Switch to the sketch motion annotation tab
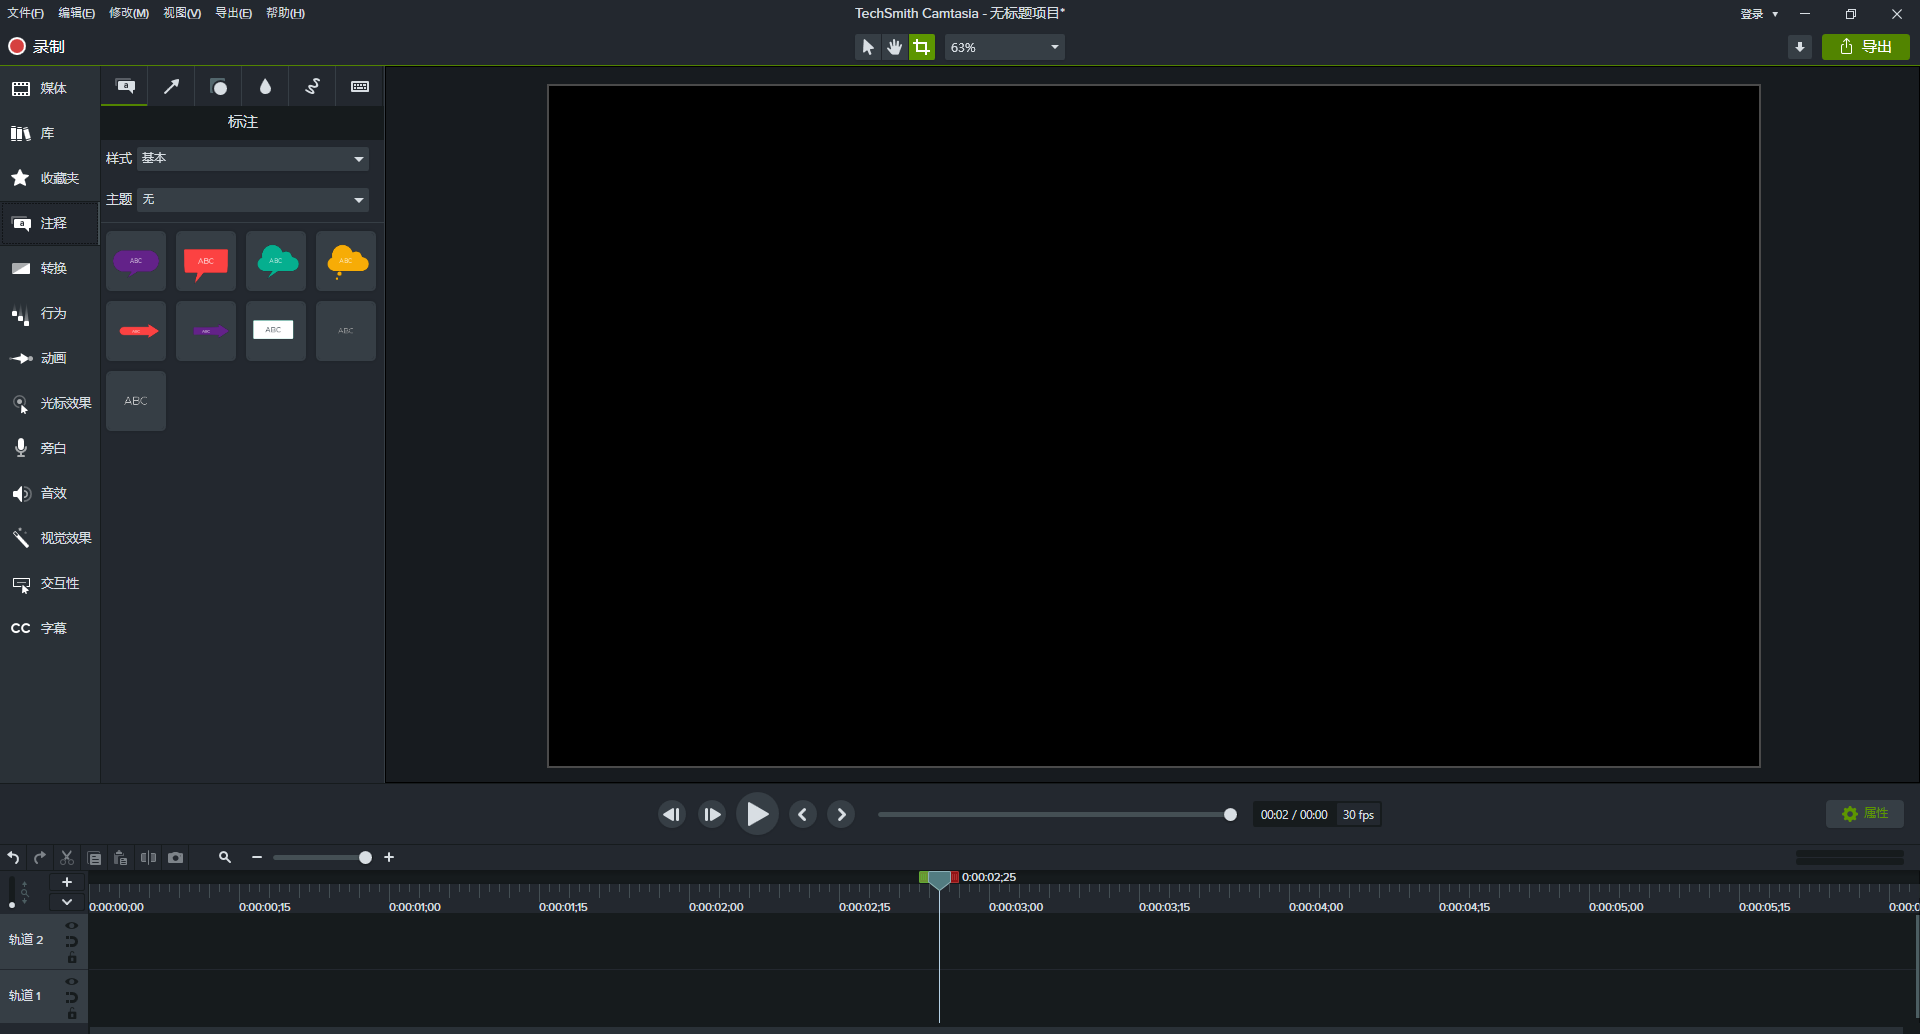 (313, 87)
